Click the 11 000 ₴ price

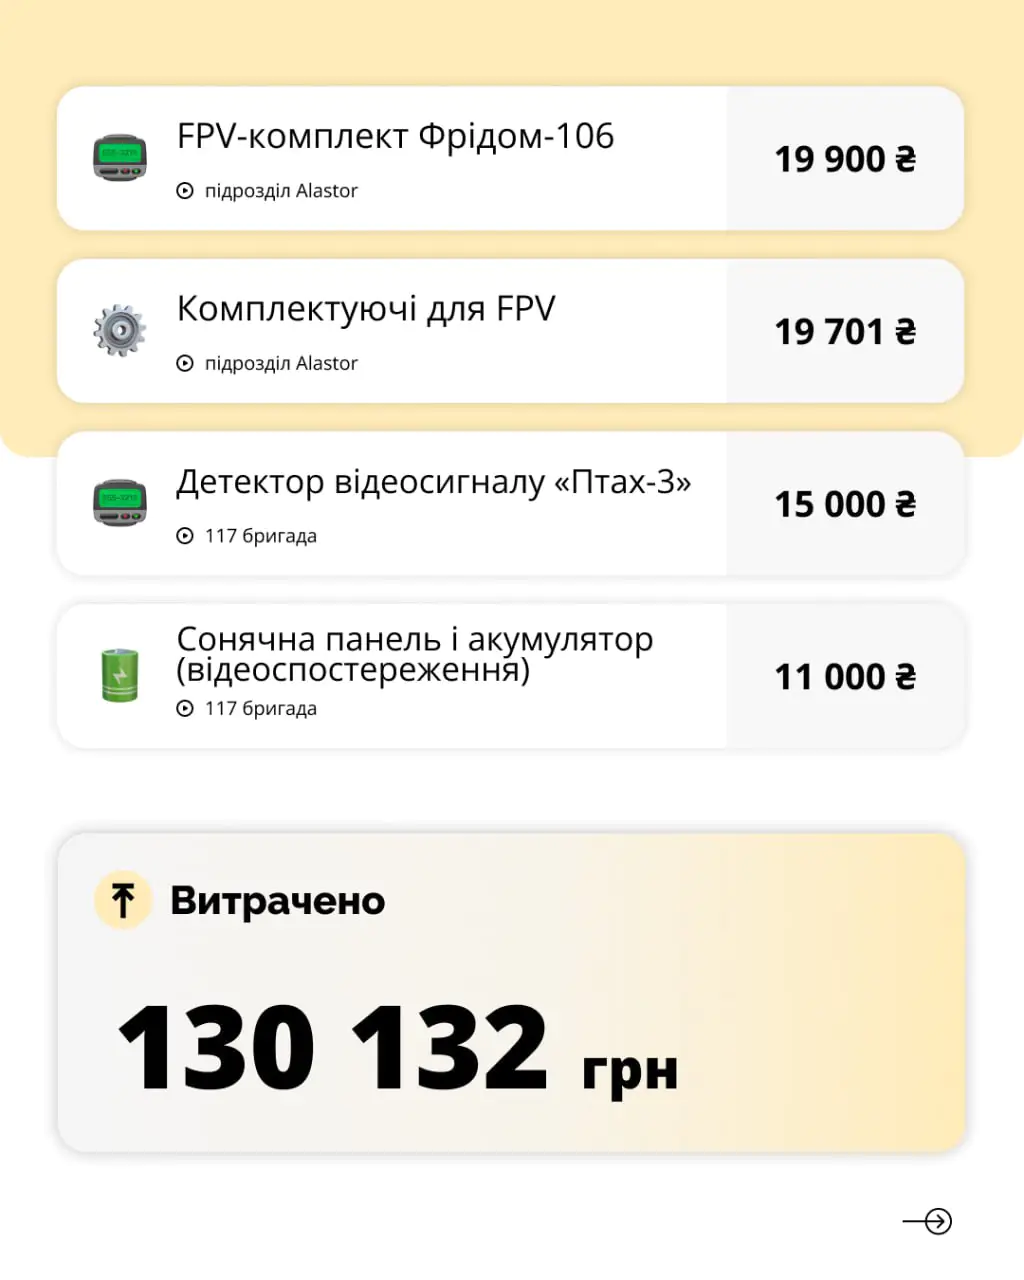click(845, 677)
